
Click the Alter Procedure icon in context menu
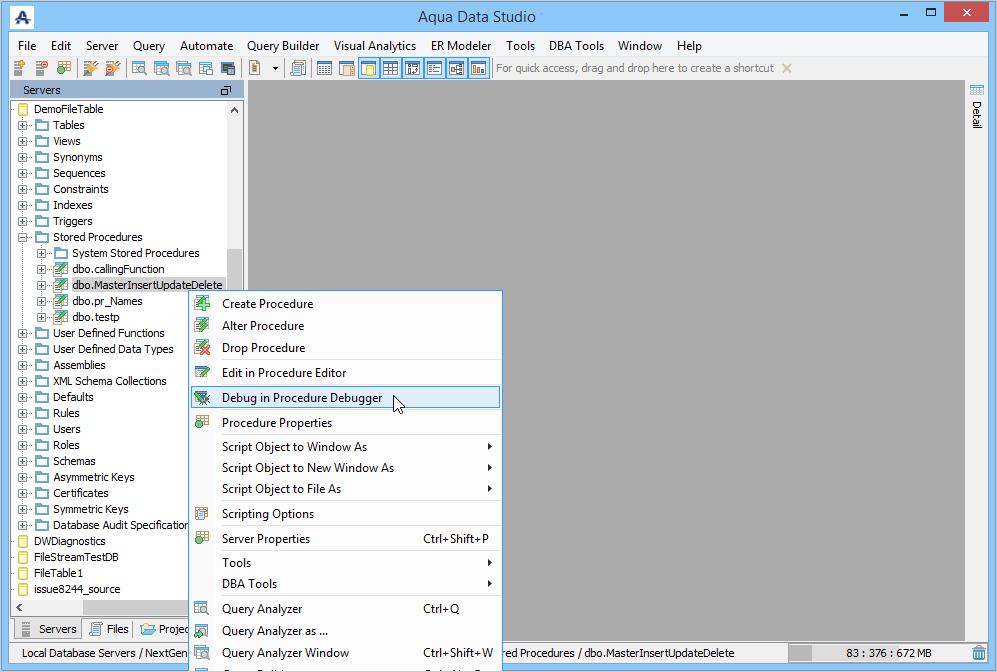202,326
